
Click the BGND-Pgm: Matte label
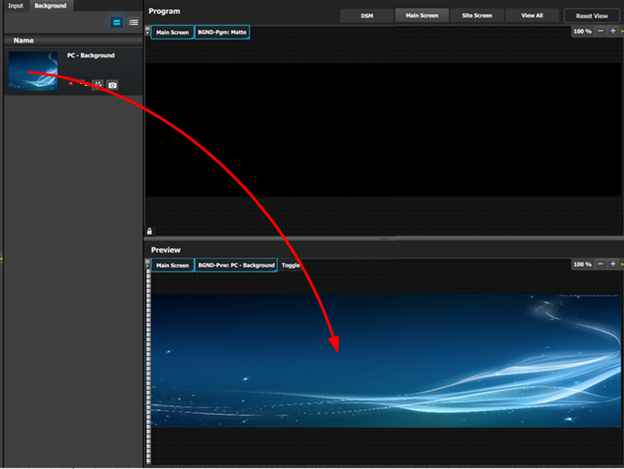(x=222, y=32)
